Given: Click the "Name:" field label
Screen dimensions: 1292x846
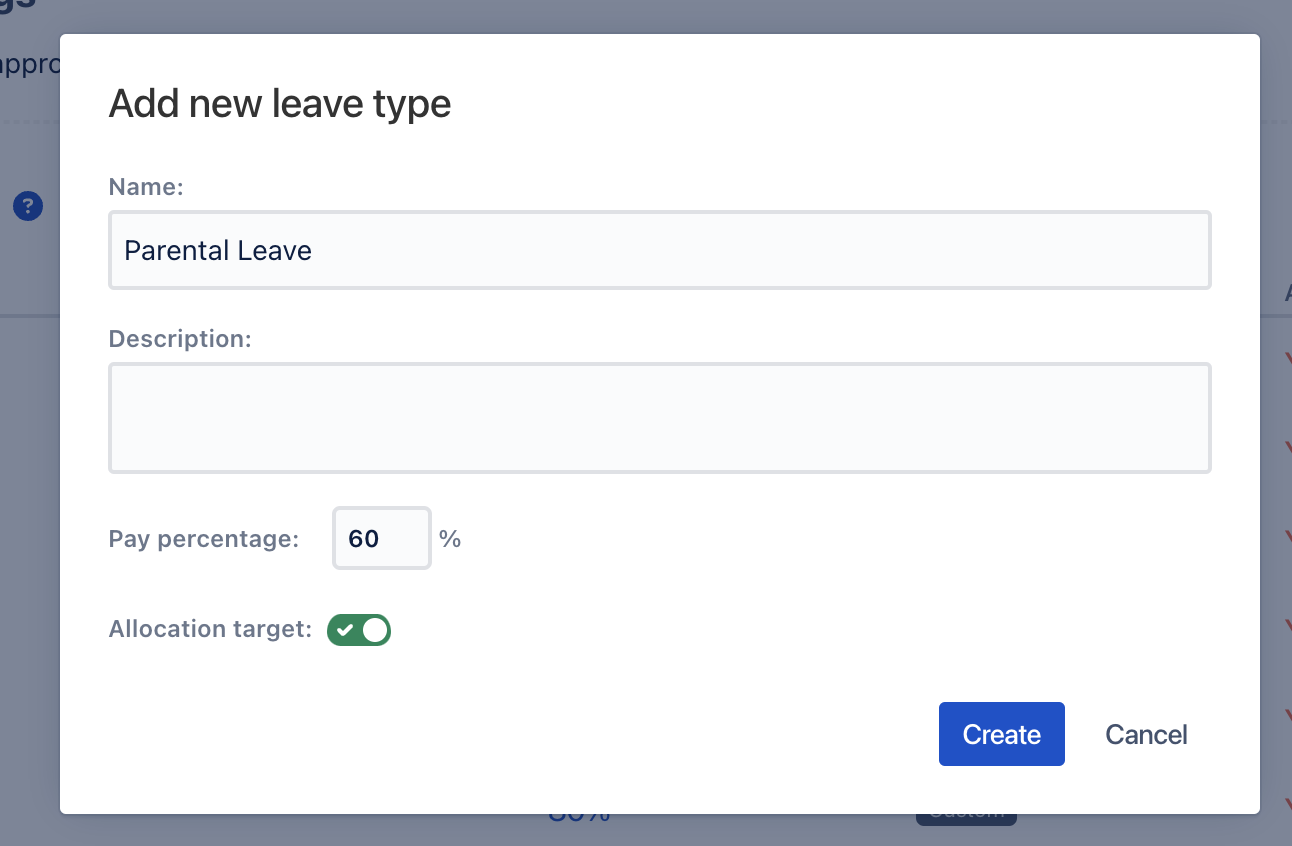Looking at the screenshot, I should tap(146, 187).
